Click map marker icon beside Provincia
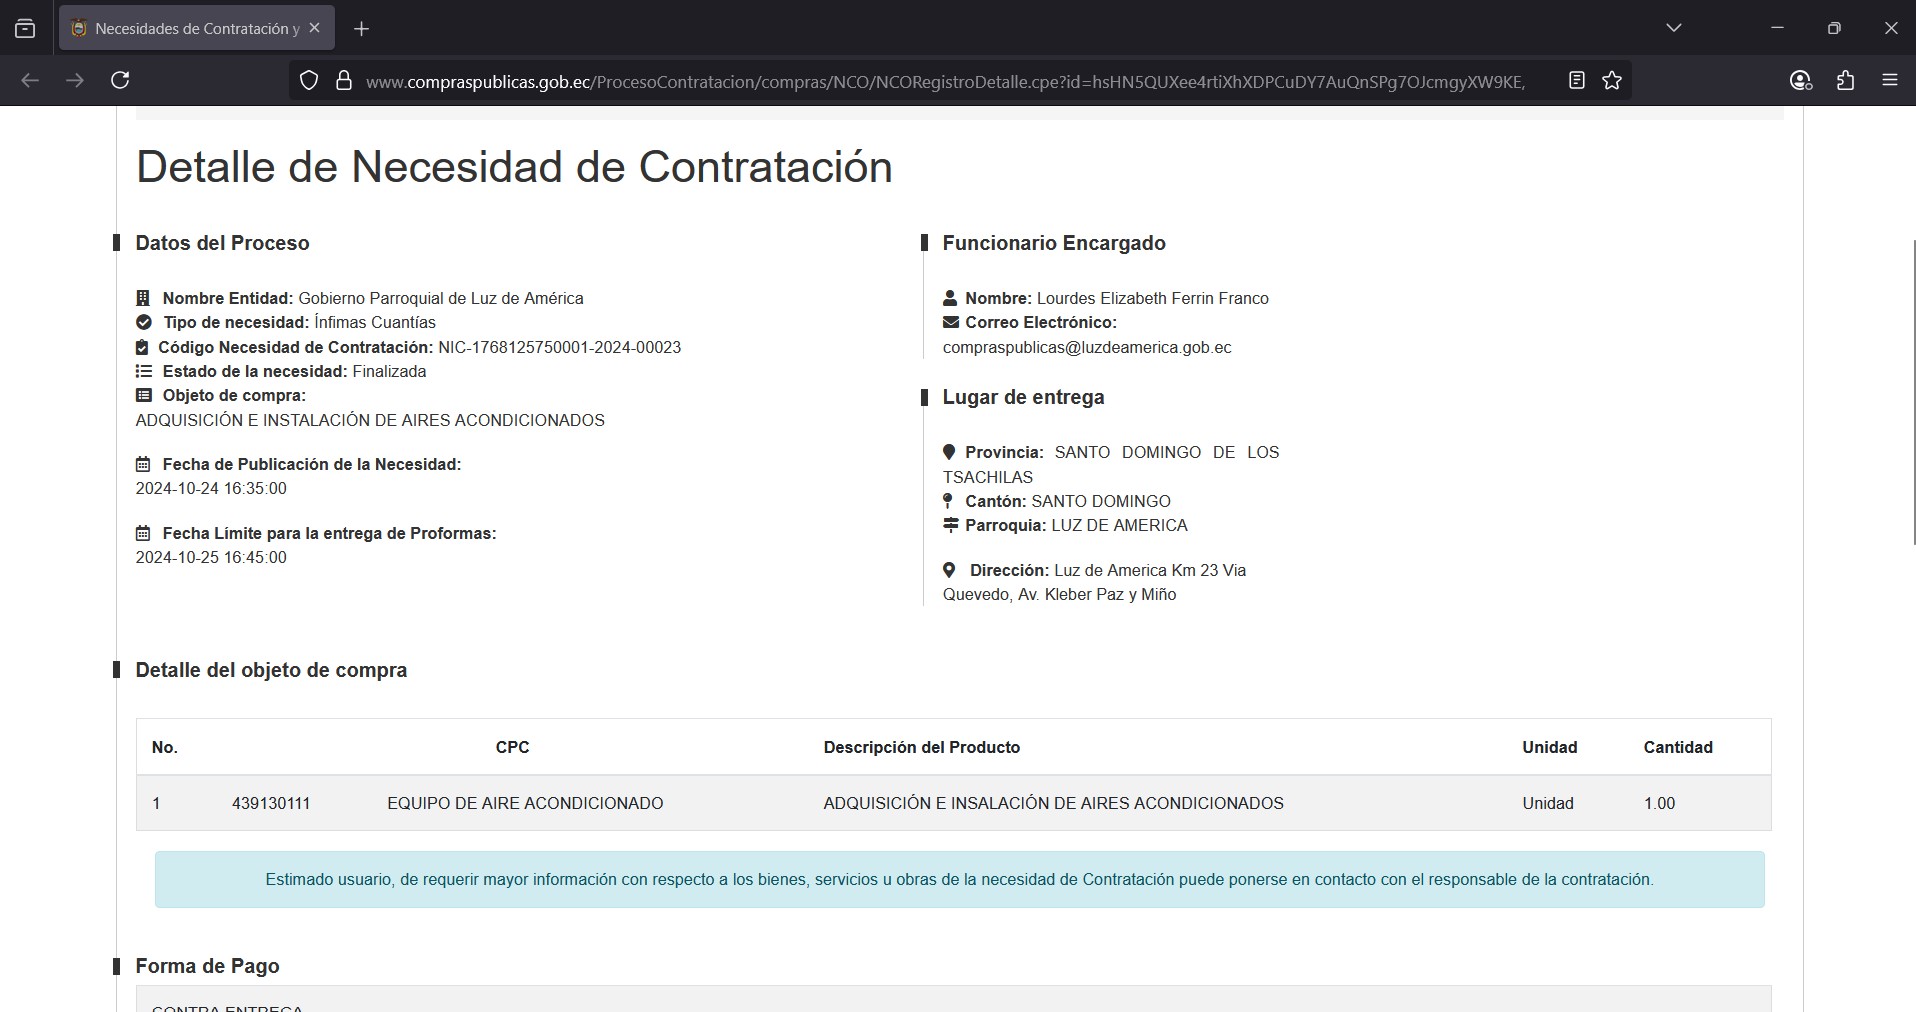 coord(949,452)
